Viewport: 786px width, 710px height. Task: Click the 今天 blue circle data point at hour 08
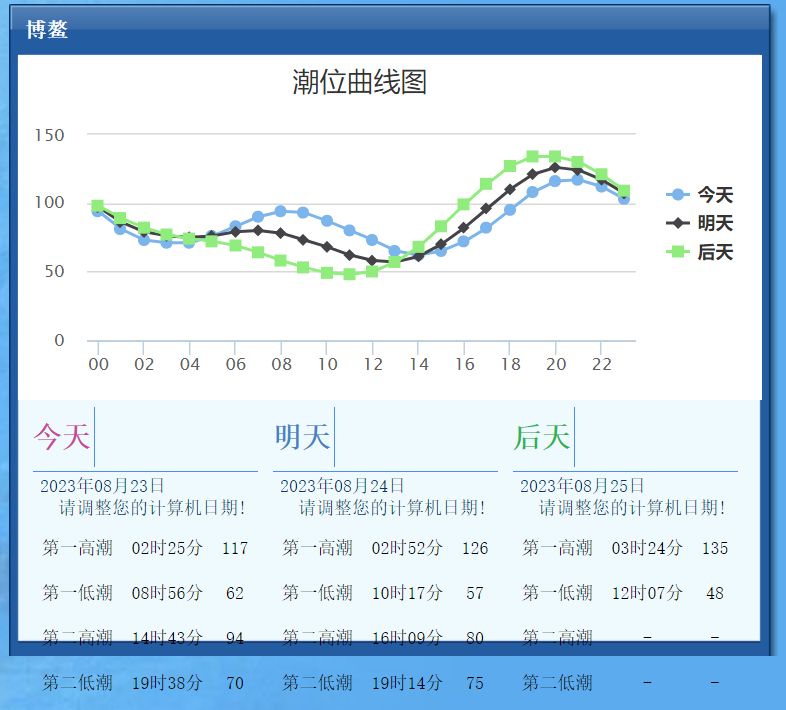pos(281,212)
